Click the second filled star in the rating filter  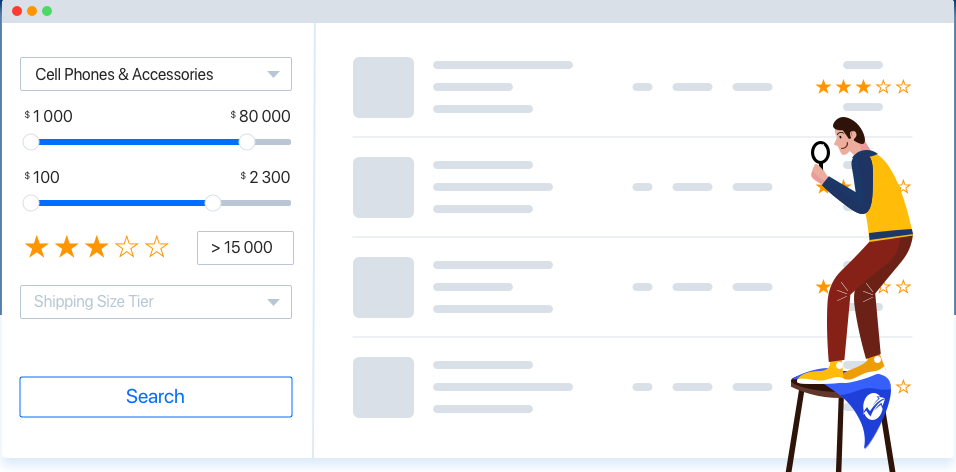click(67, 247)
